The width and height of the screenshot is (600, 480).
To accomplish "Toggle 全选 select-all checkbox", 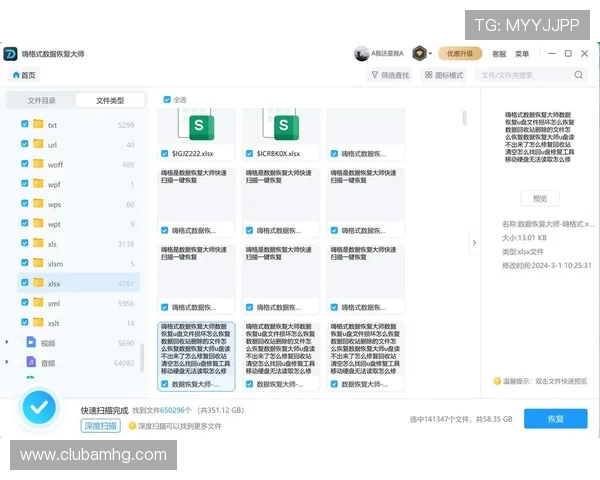I will tap(167, 100).
